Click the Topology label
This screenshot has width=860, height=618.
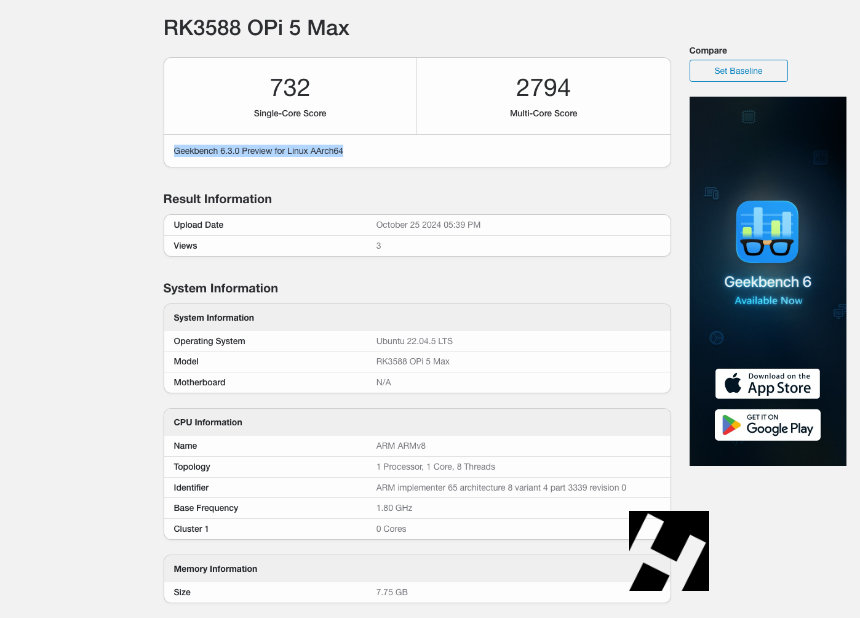[192, 467]
